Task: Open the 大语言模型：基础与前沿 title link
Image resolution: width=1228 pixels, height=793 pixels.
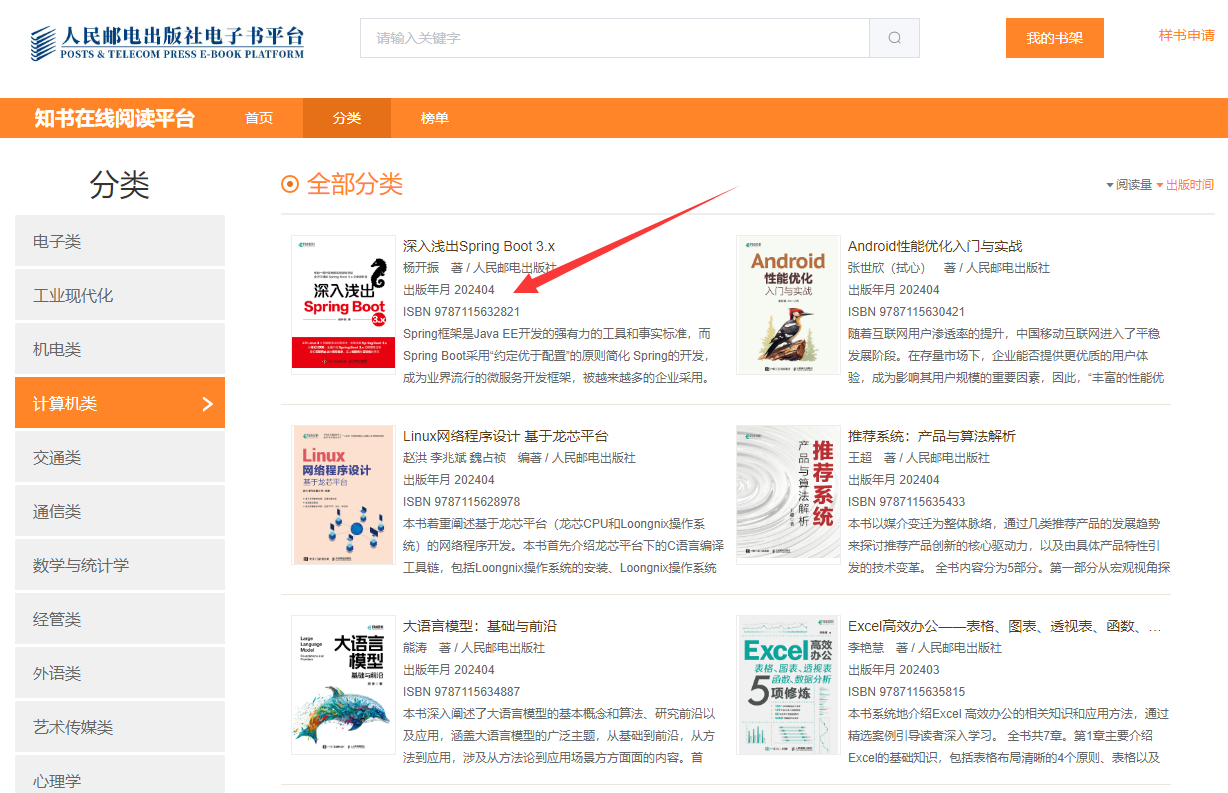Action: (x=479, y=626)
